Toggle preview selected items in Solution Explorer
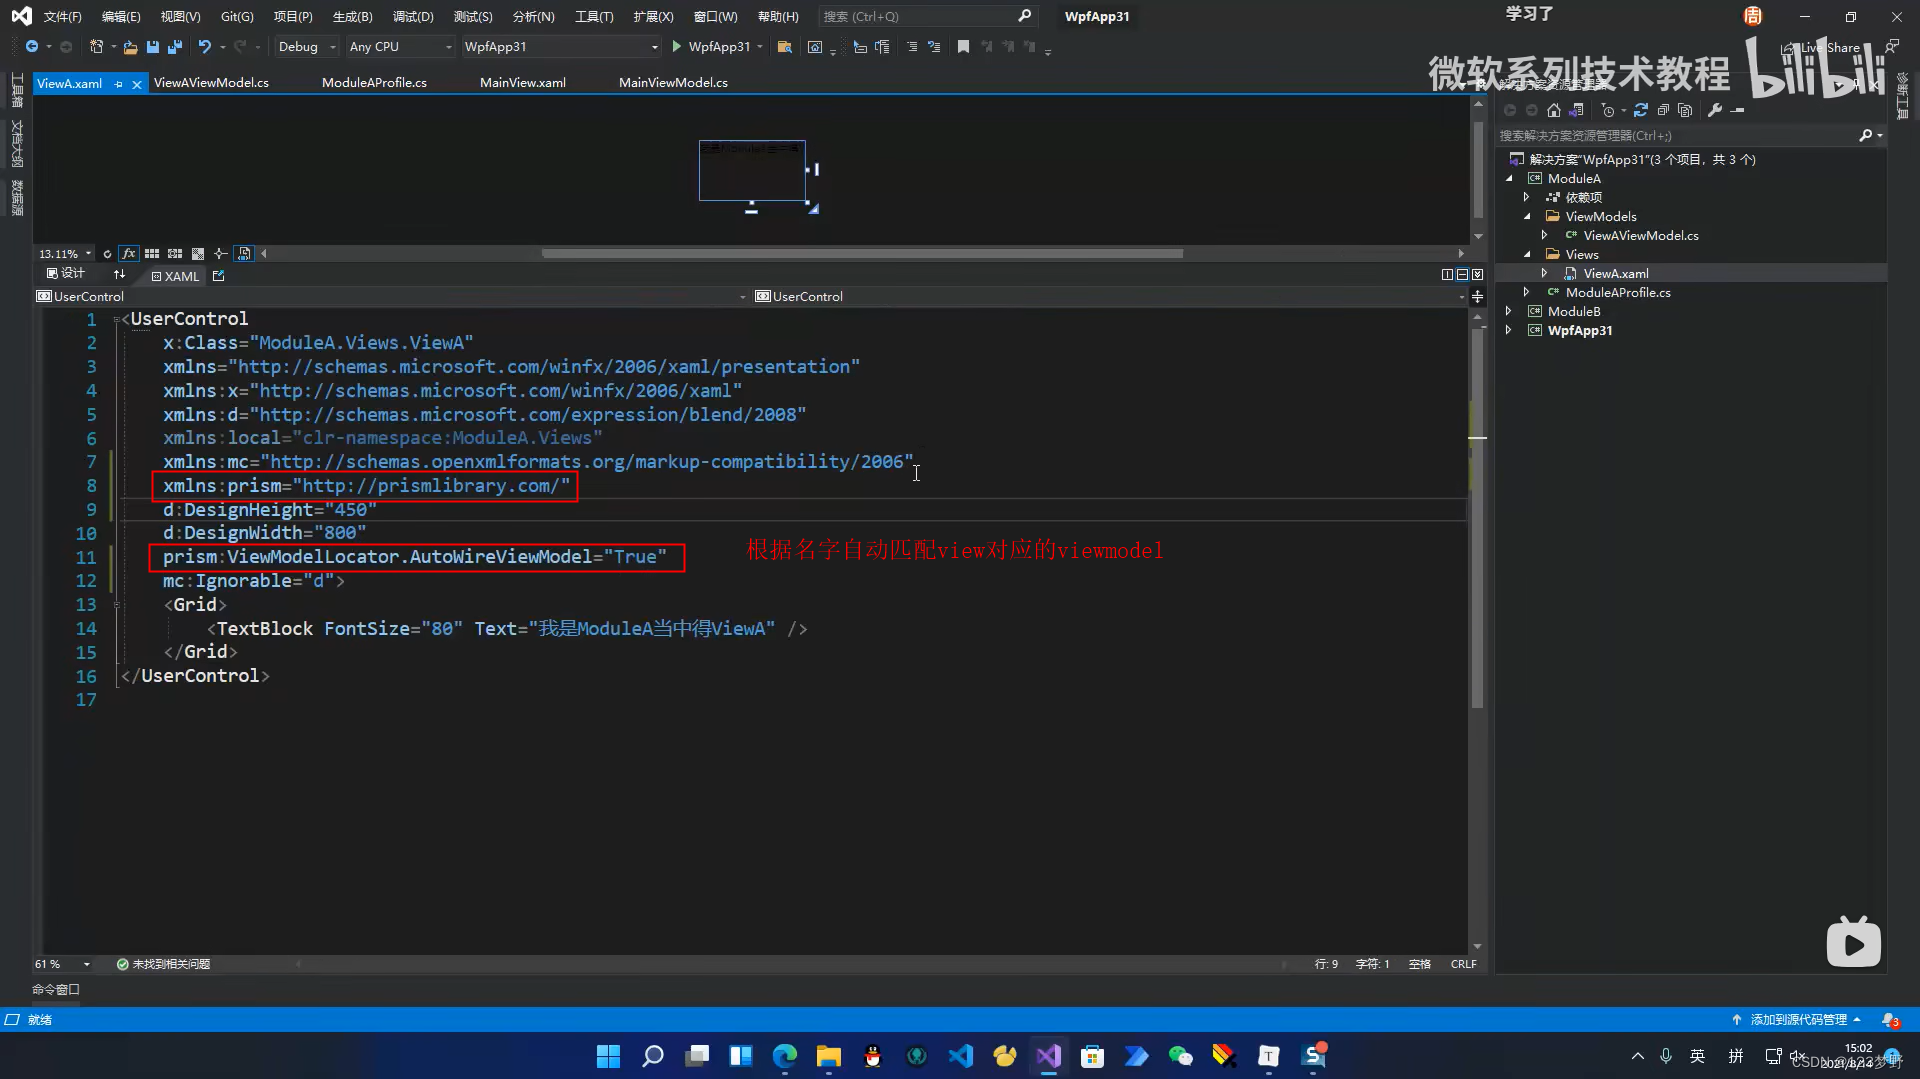The width and height of the screenshot is (1920, 1079). tap(1738, 110)
